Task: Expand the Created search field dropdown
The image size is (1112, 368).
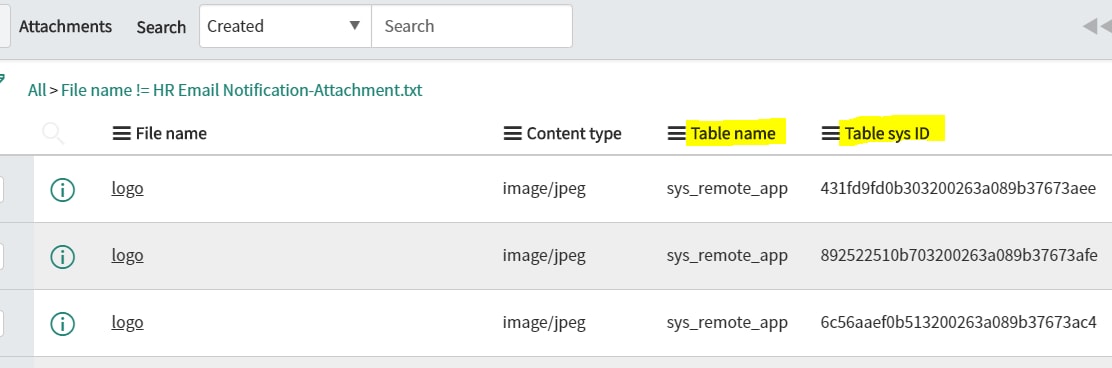Action: [285, 26]
